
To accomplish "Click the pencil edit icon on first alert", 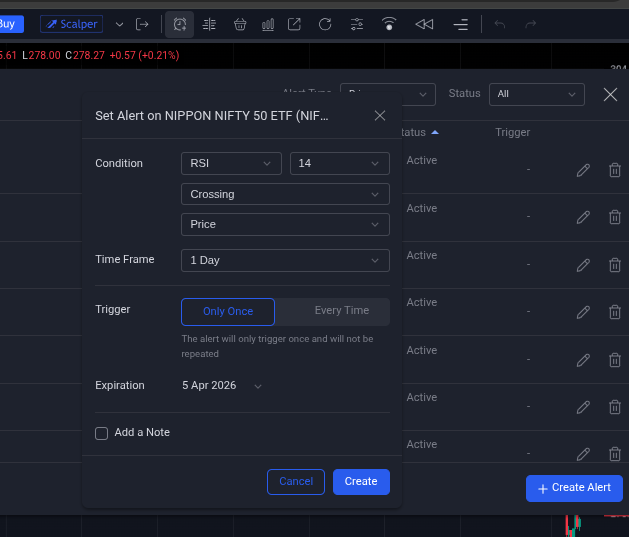I will tap(583, 170).
